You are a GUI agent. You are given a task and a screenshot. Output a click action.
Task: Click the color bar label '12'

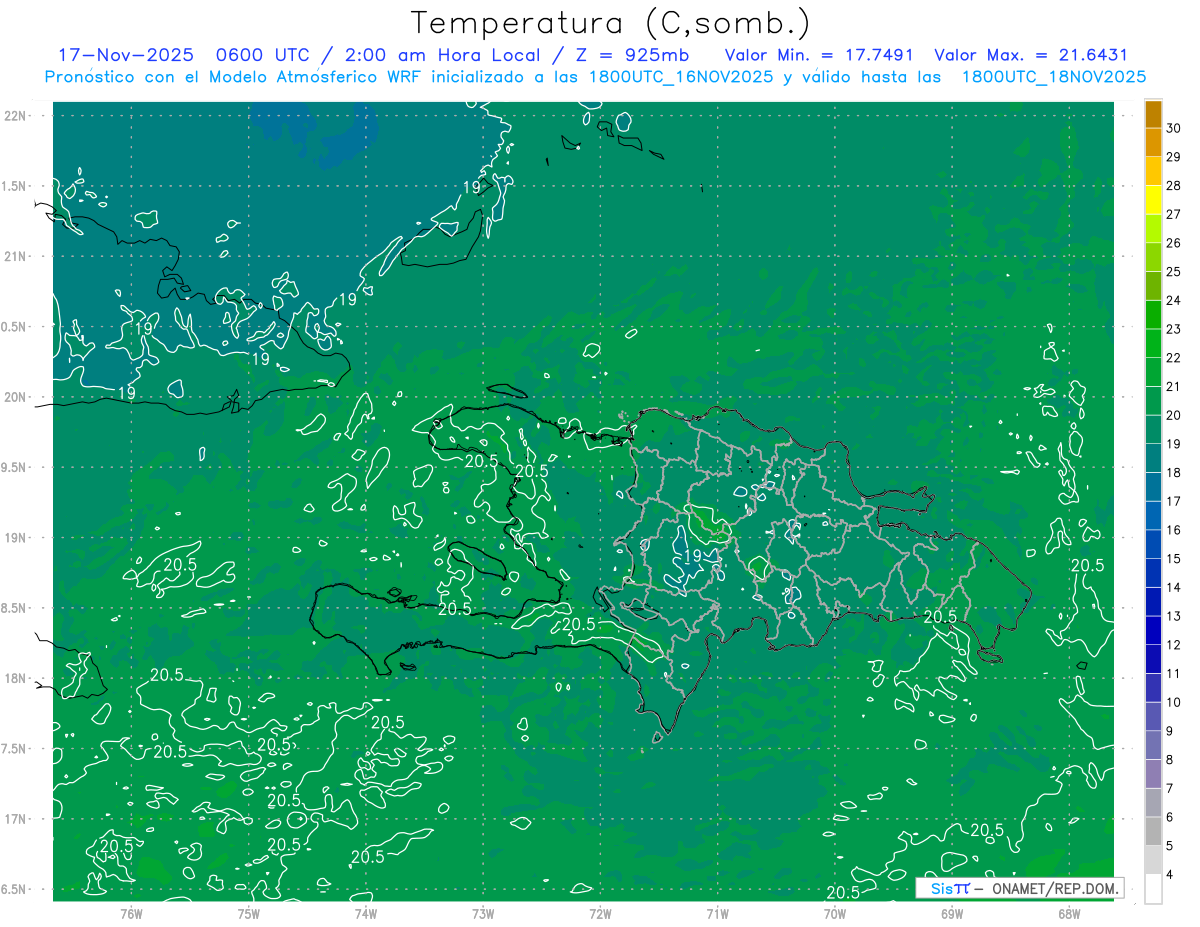(x=1173, y=645)
